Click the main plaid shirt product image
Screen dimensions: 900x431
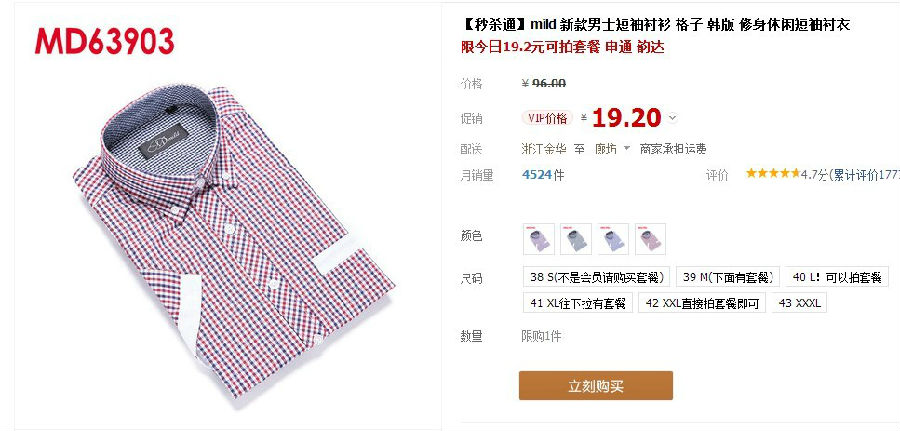(234, 241)
